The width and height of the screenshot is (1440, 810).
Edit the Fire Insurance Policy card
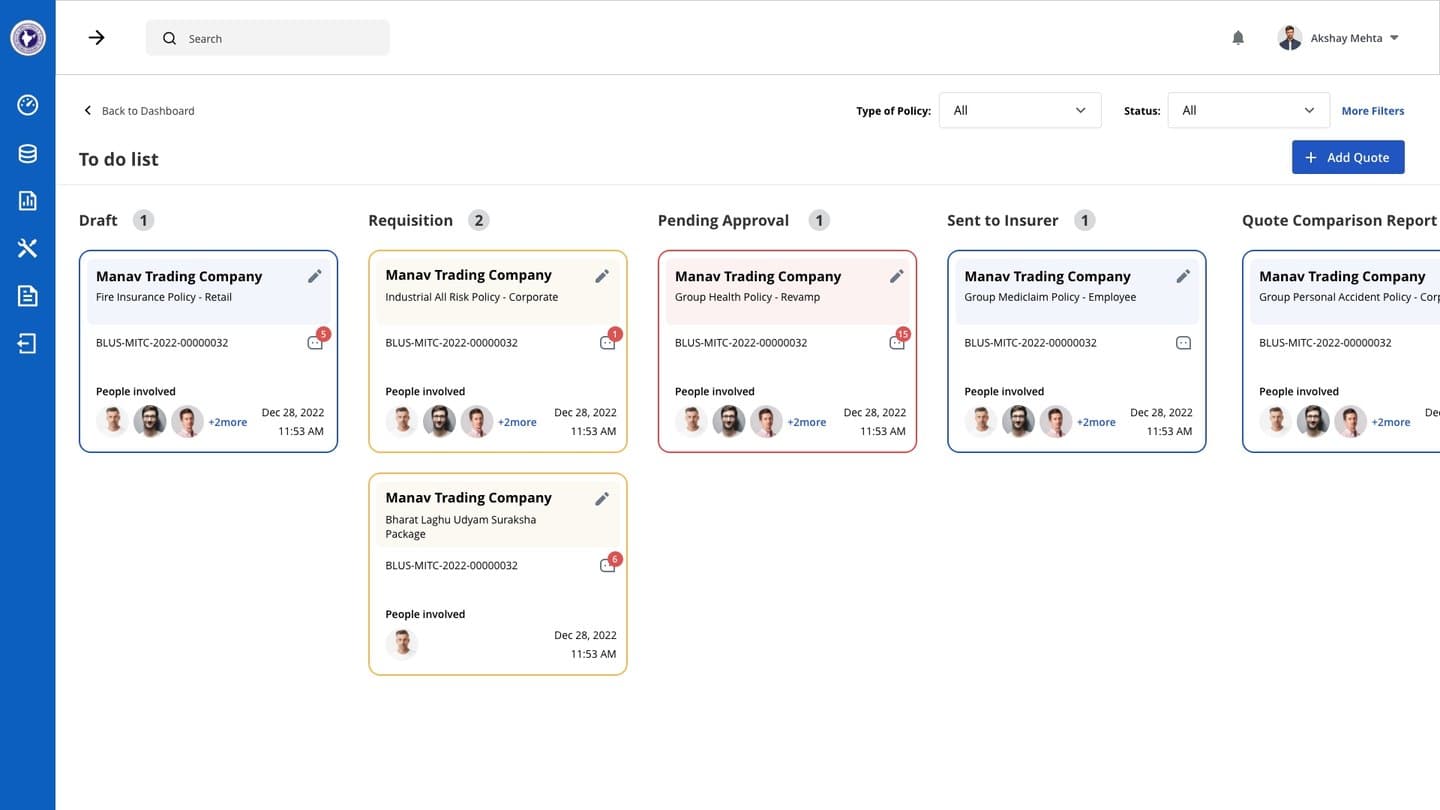point(315,276)
